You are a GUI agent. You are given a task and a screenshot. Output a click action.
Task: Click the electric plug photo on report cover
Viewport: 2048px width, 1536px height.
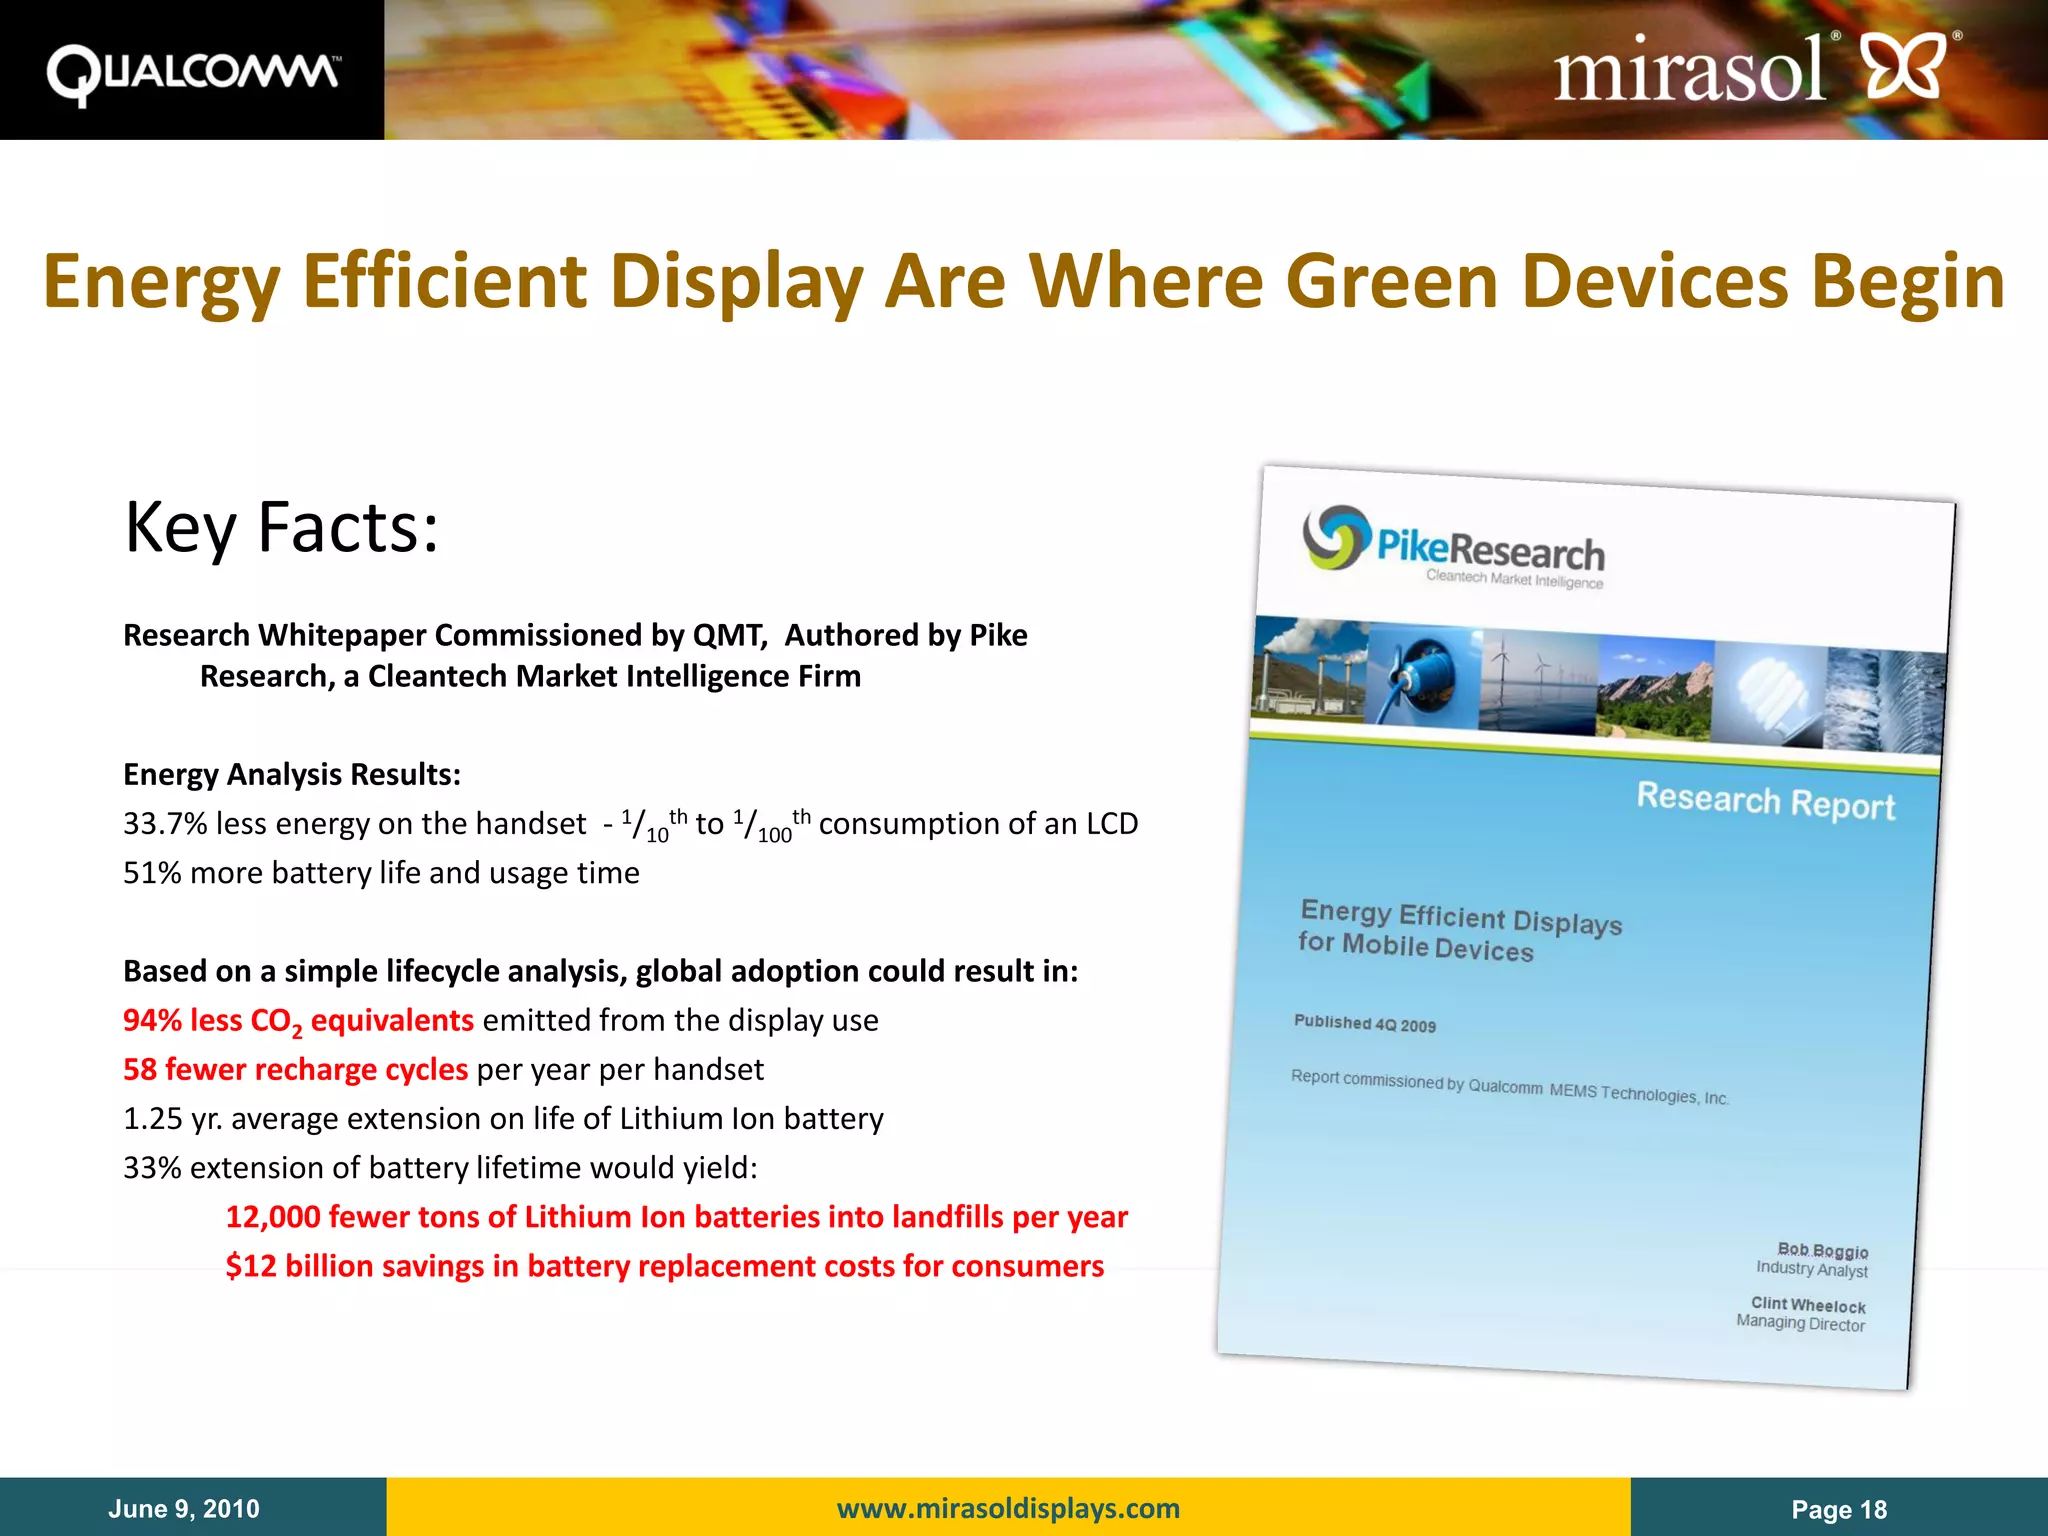(1423, 677)
